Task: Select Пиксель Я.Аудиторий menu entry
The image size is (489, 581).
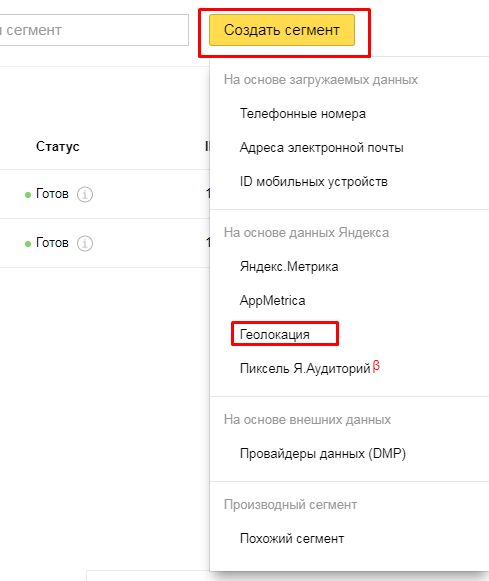Action: pyautogui.click(x=305, y=368)
